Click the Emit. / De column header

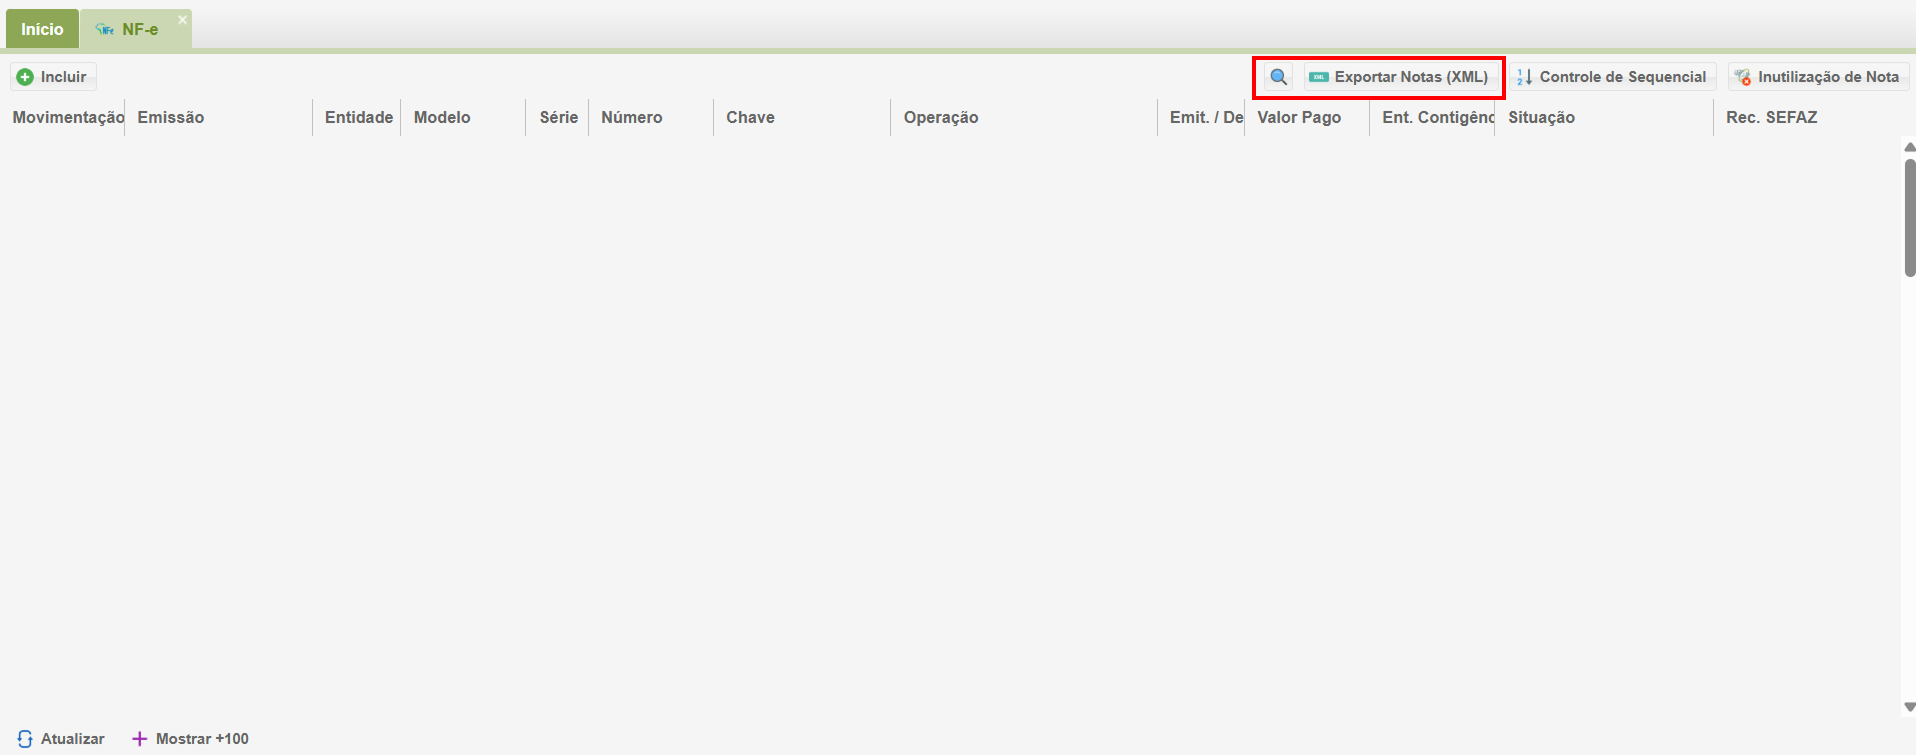[1201, 117]
